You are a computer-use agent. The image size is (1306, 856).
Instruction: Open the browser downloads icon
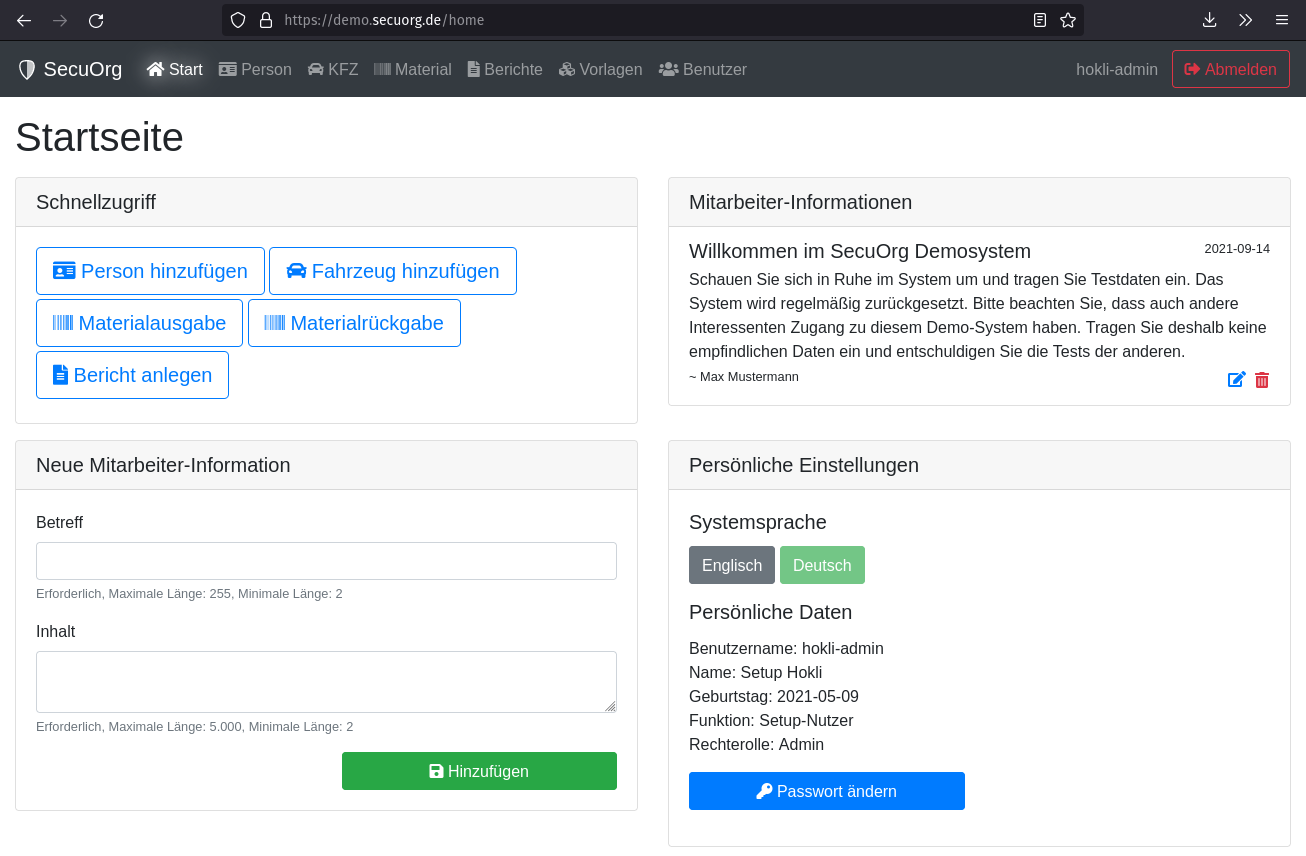pos(1210,20)
